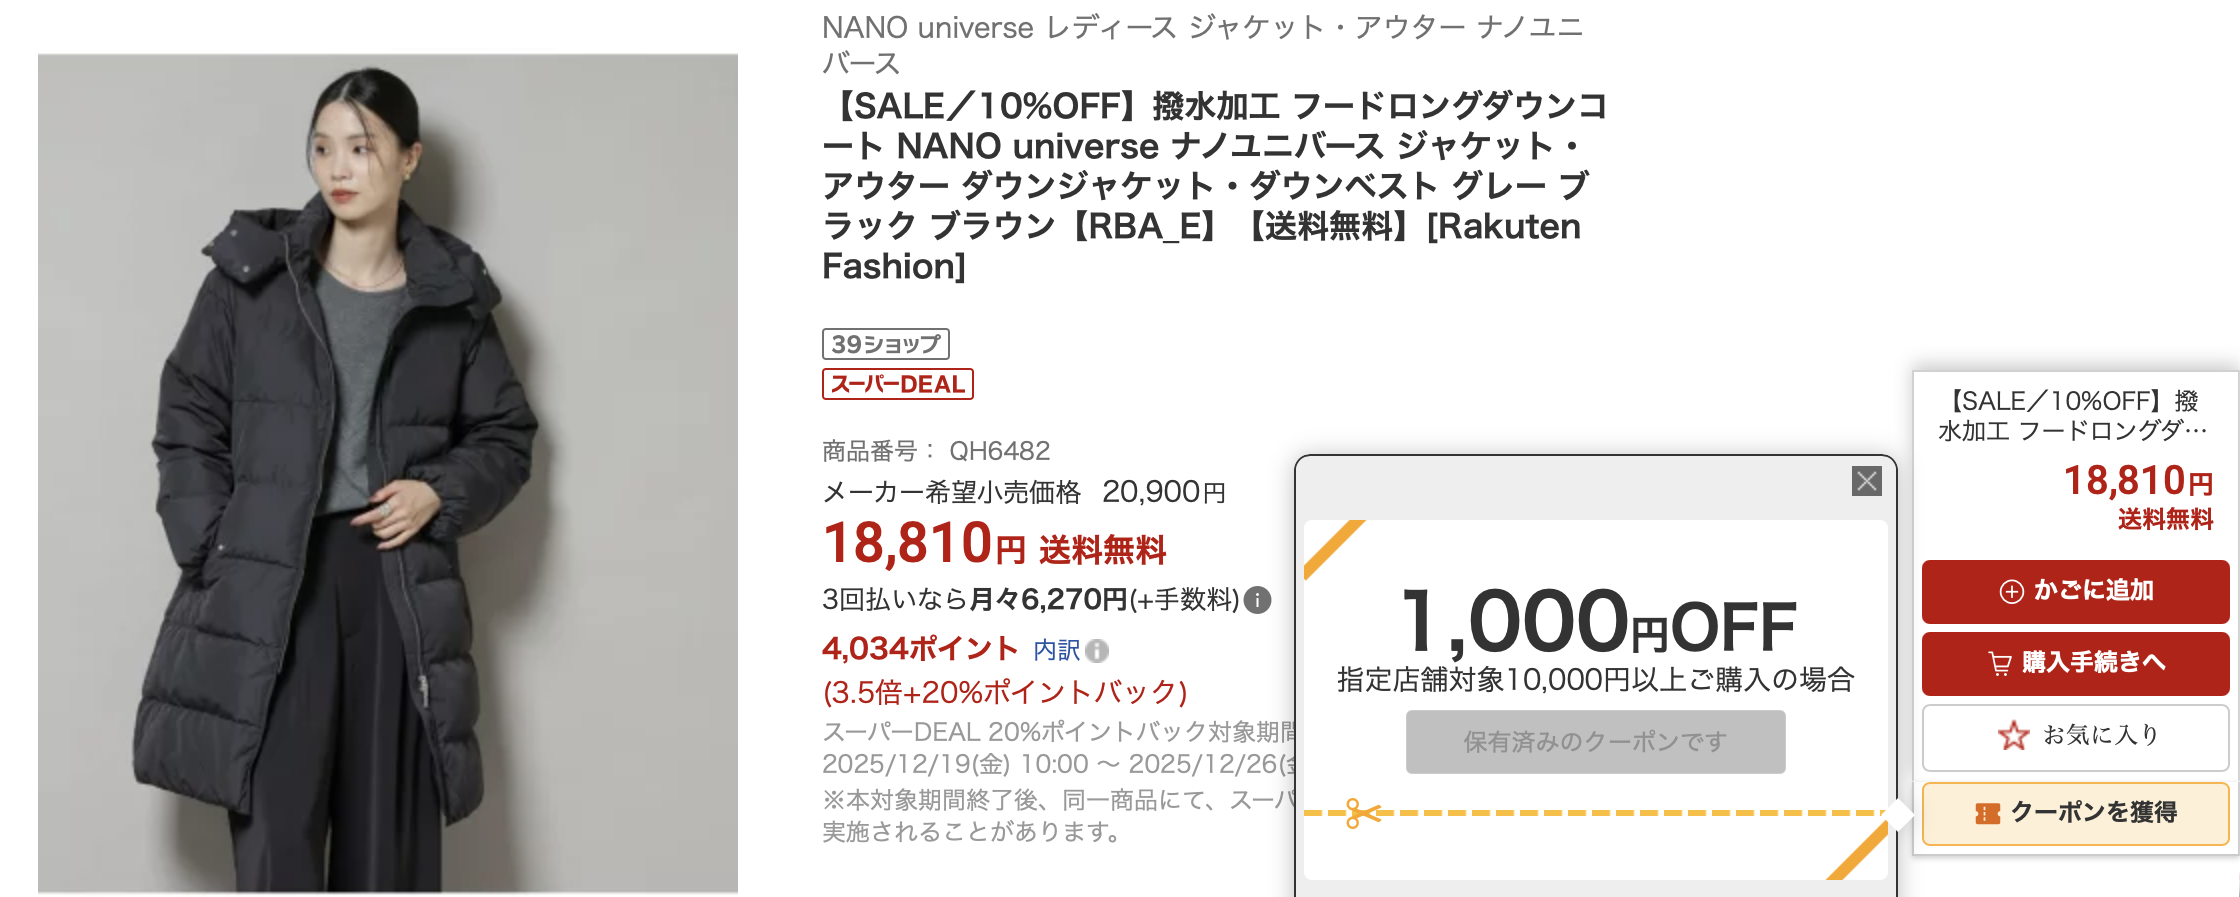This screenshot has width=2240, height=897.
Task: Click truncated product title in side panel
Action: [x=2073, y=415]
